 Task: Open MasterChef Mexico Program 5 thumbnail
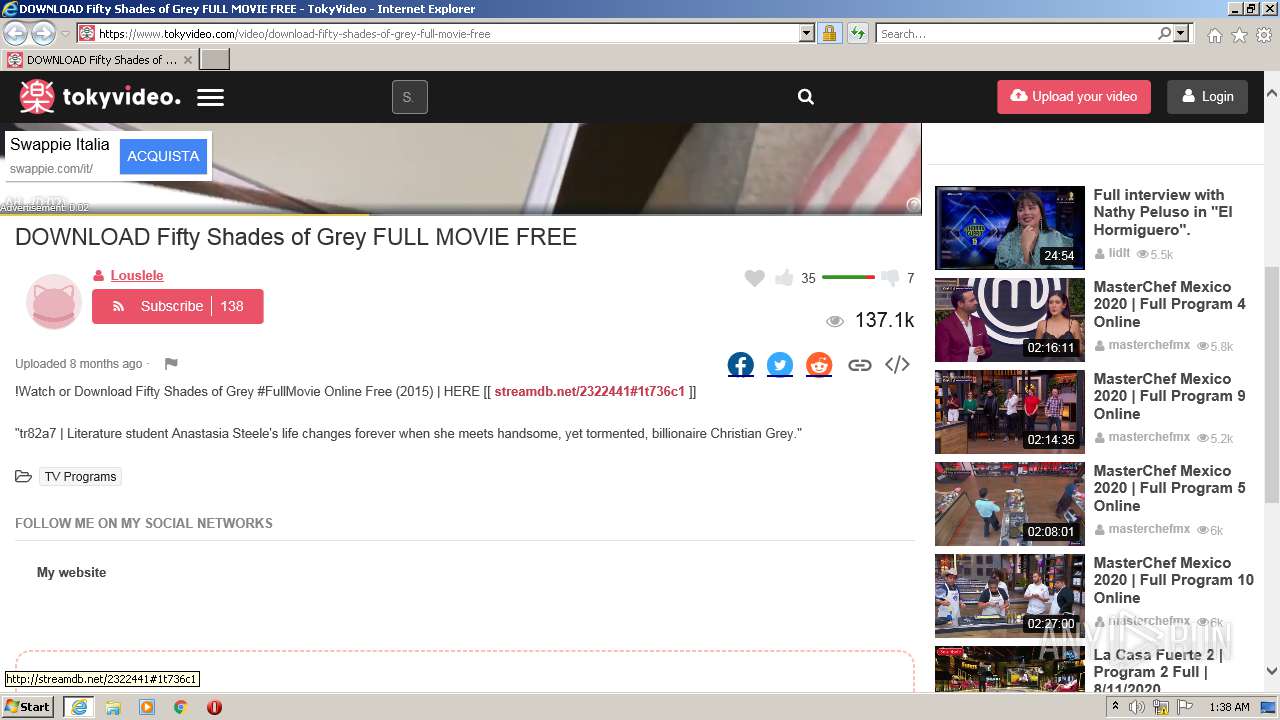[x=1009, y=504]
